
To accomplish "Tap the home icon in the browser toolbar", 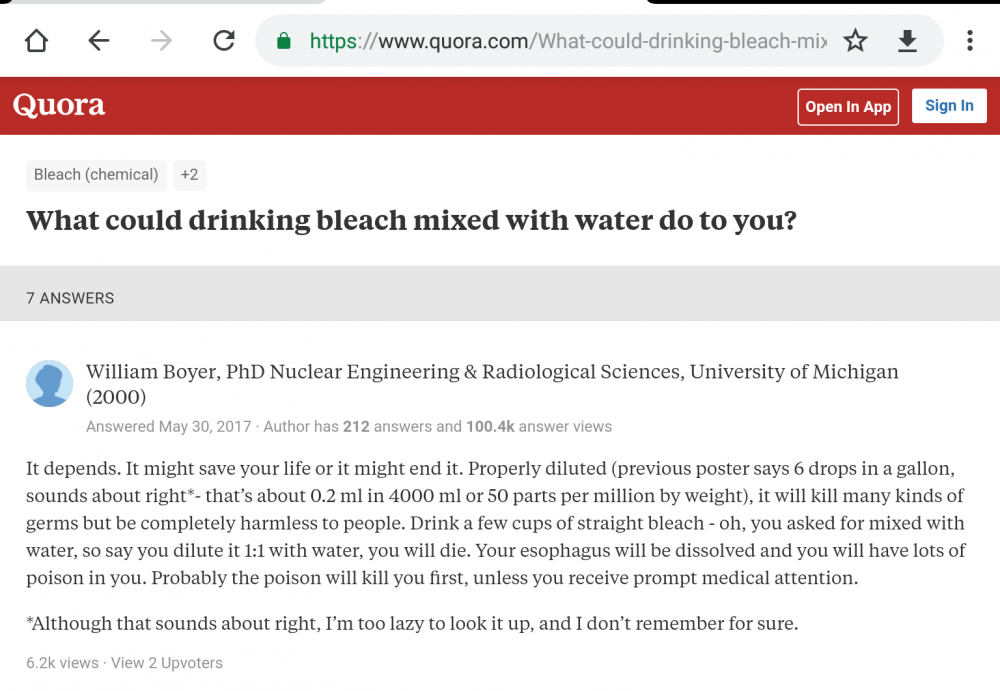I will pos(37,41).
